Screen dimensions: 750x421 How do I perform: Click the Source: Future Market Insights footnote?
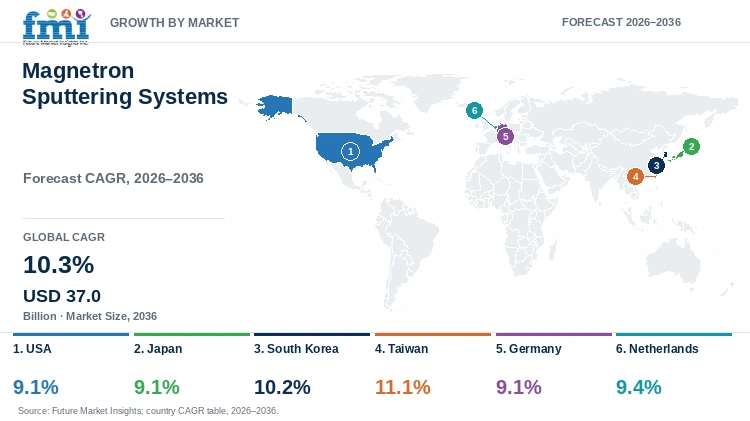click(x=148, y=411)
